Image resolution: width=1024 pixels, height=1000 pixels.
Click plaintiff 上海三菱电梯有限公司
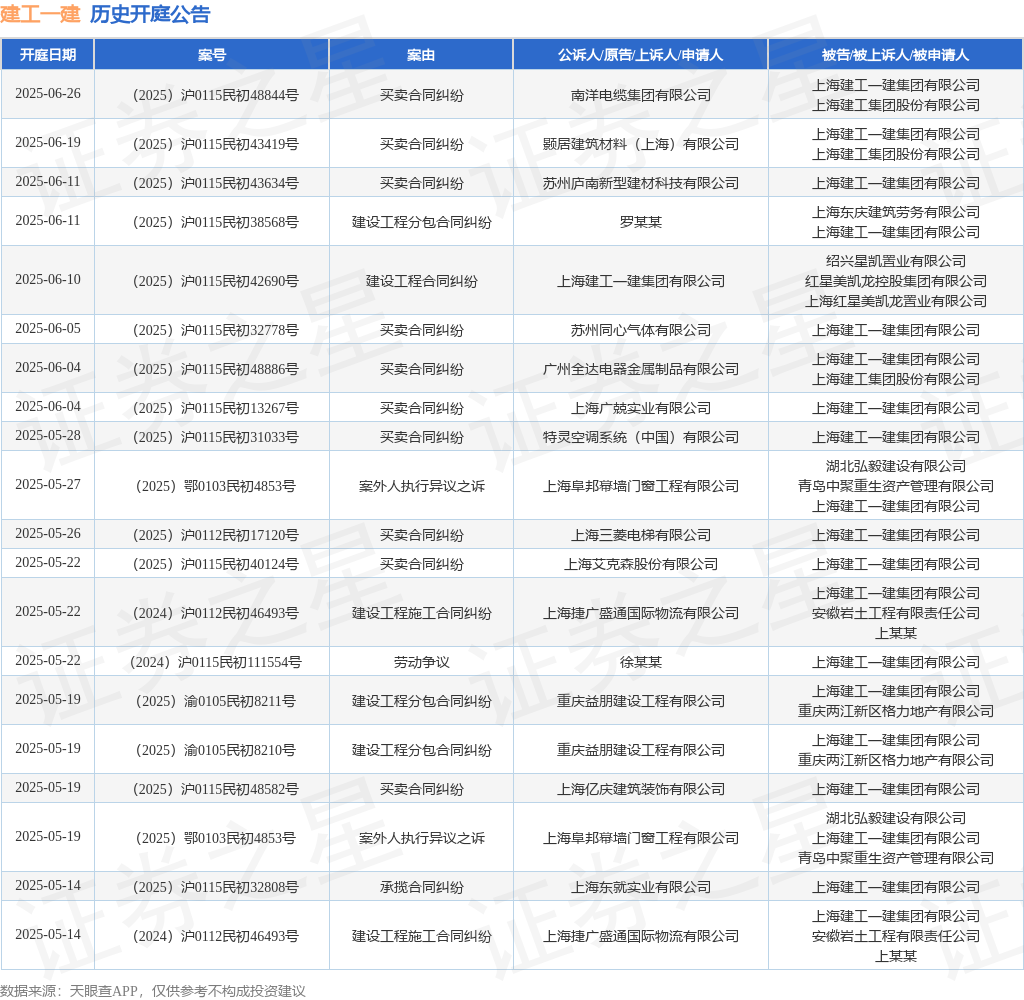(x=641, y=536)
